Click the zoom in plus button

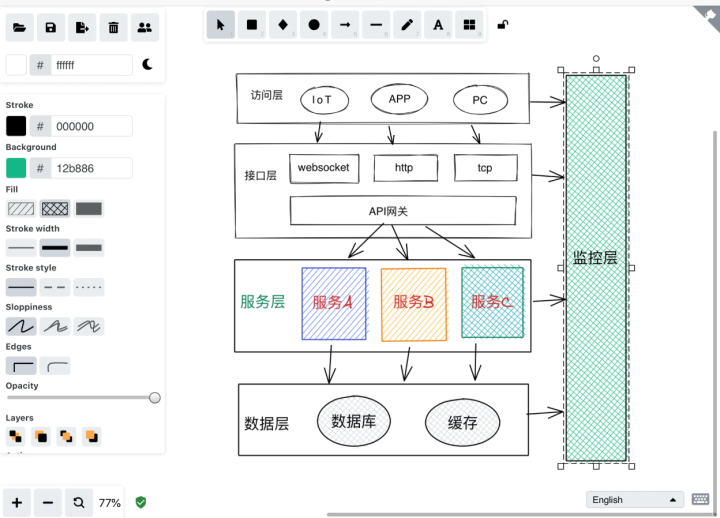17,503
